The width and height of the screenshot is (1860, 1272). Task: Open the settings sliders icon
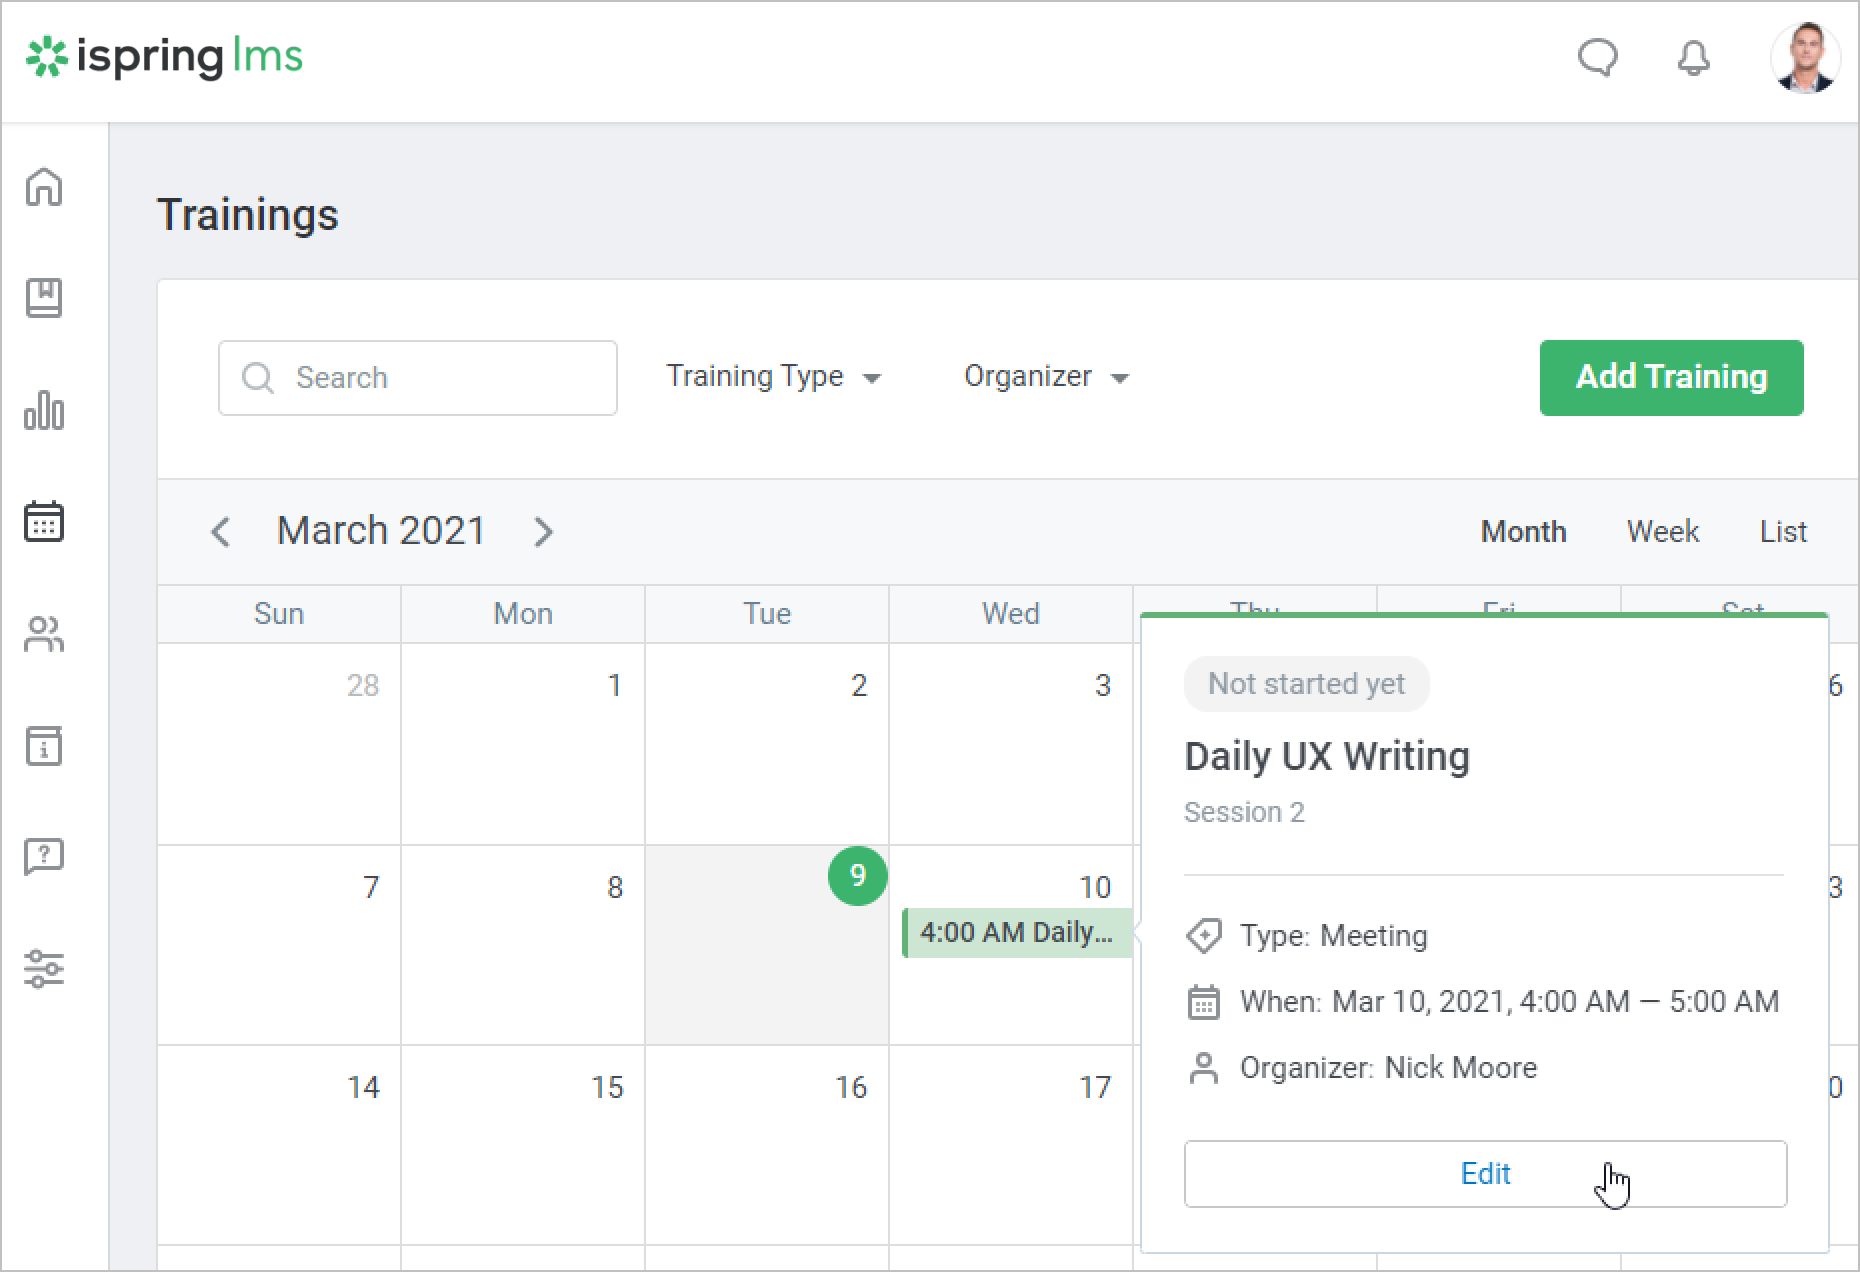44,968
